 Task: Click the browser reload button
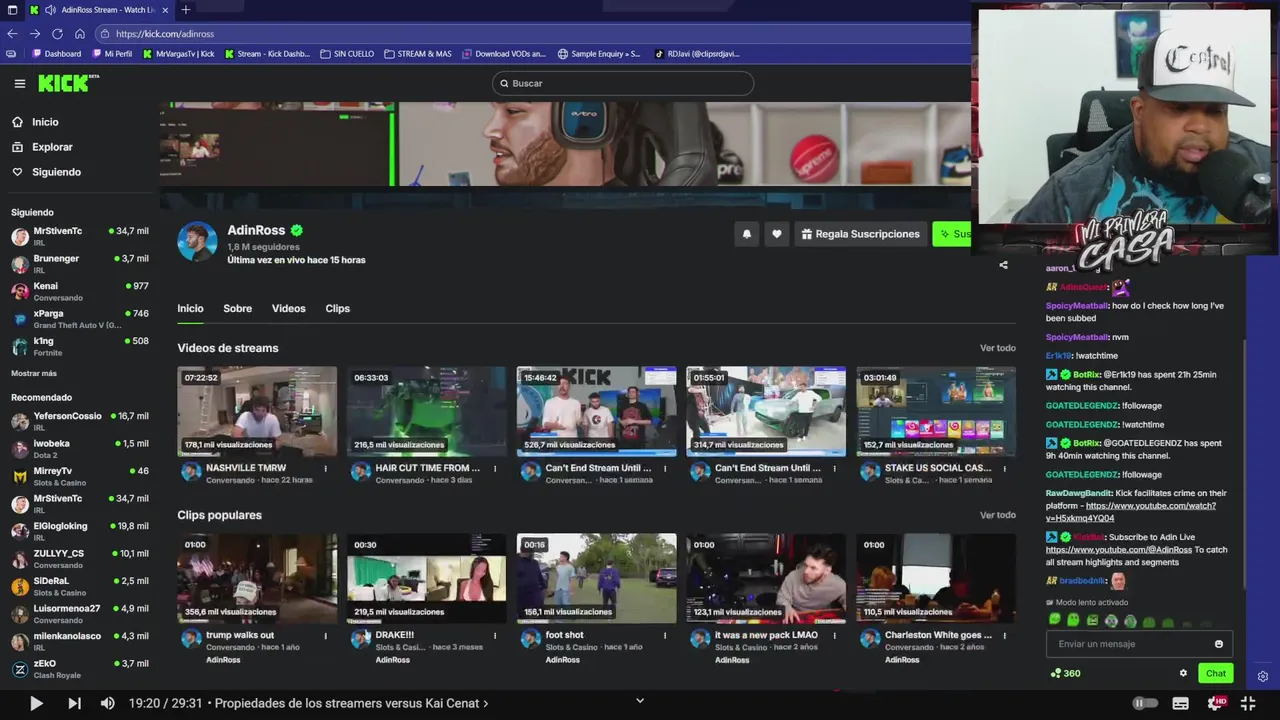[57, 33]
